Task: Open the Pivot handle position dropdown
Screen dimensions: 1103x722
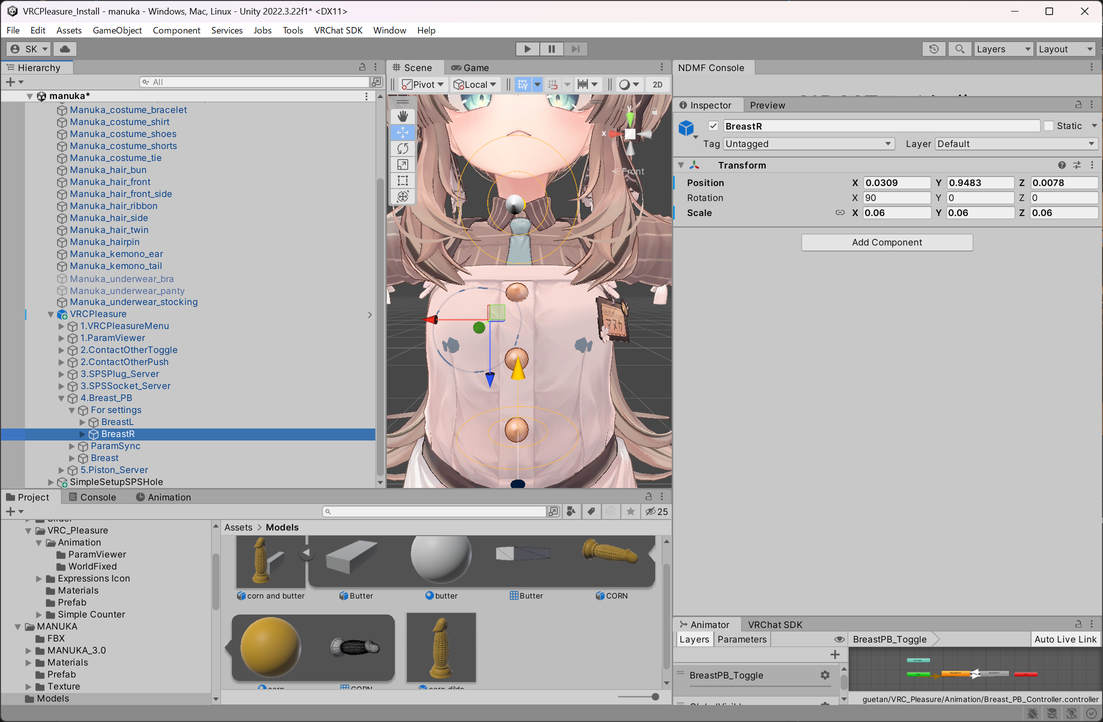Action: coord(423,84)
